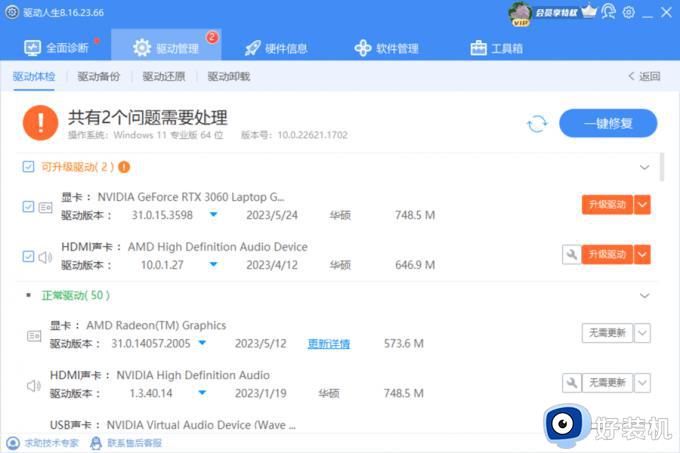Click the USB声卡 NVIDIA Virtual Audio Device row
Viewport: 680px width, 453px height.
pyautogui.click(x=173, y=425)
